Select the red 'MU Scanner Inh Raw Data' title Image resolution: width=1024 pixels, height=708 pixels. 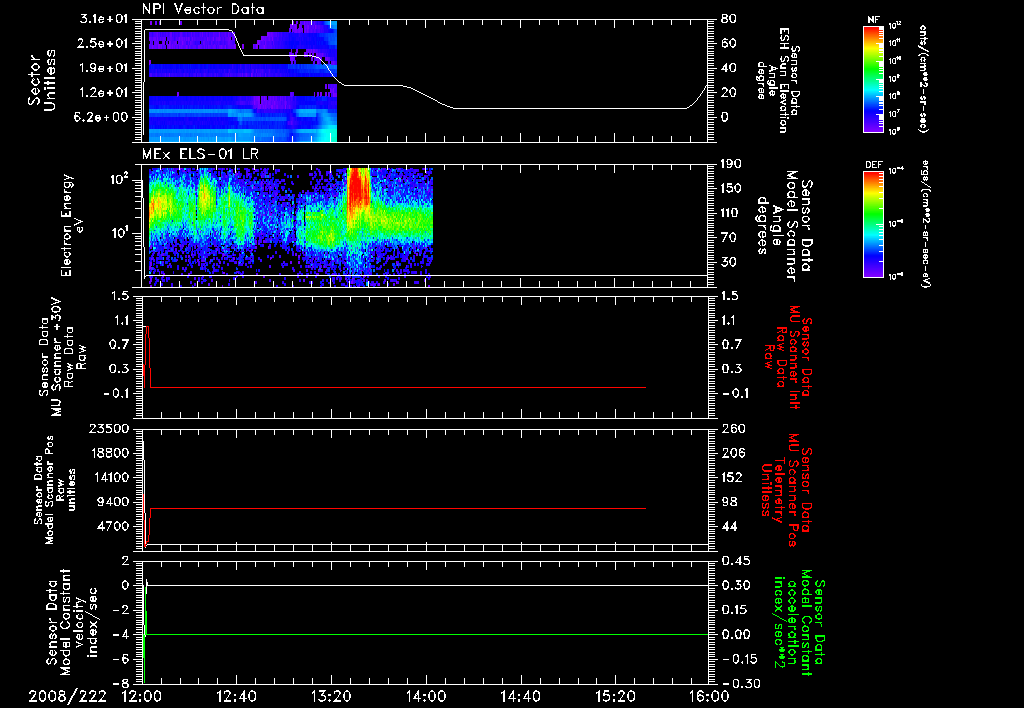[x=790, y=357]
